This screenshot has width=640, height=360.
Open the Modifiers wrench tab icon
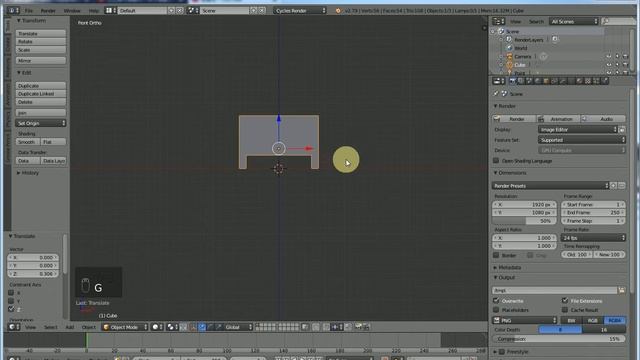[562, 81]
